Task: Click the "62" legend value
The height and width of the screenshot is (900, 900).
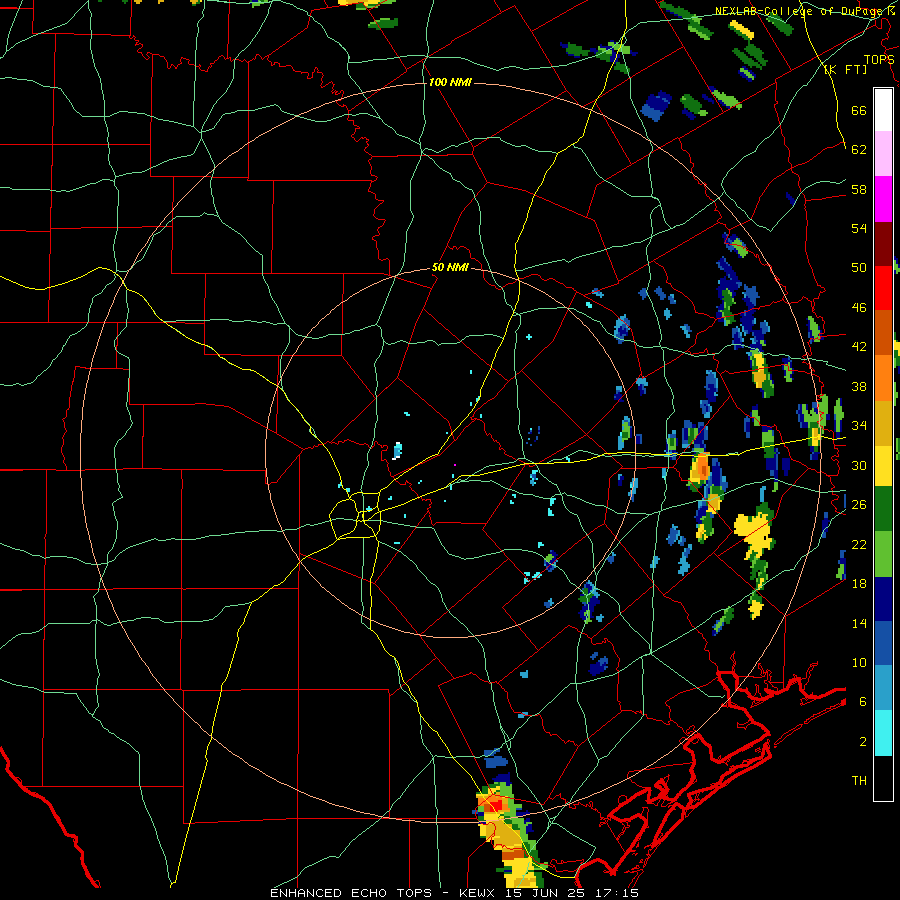Action: pyautogui.click(x=859, y=150)
